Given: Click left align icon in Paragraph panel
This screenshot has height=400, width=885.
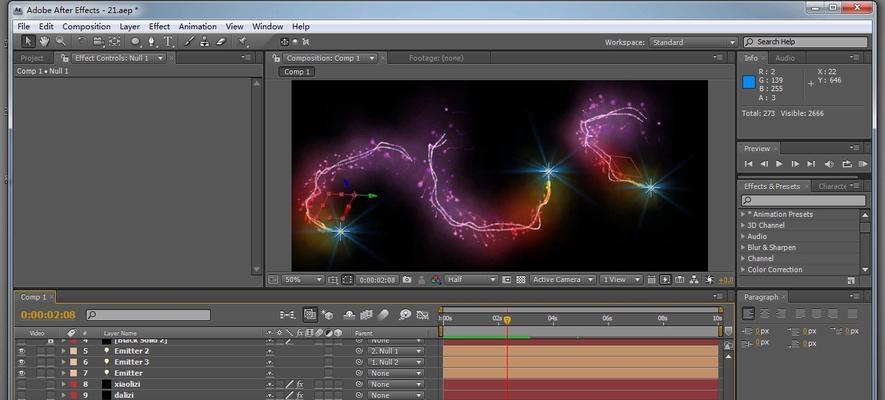Looking at the screenshot, I should (748, 314).
